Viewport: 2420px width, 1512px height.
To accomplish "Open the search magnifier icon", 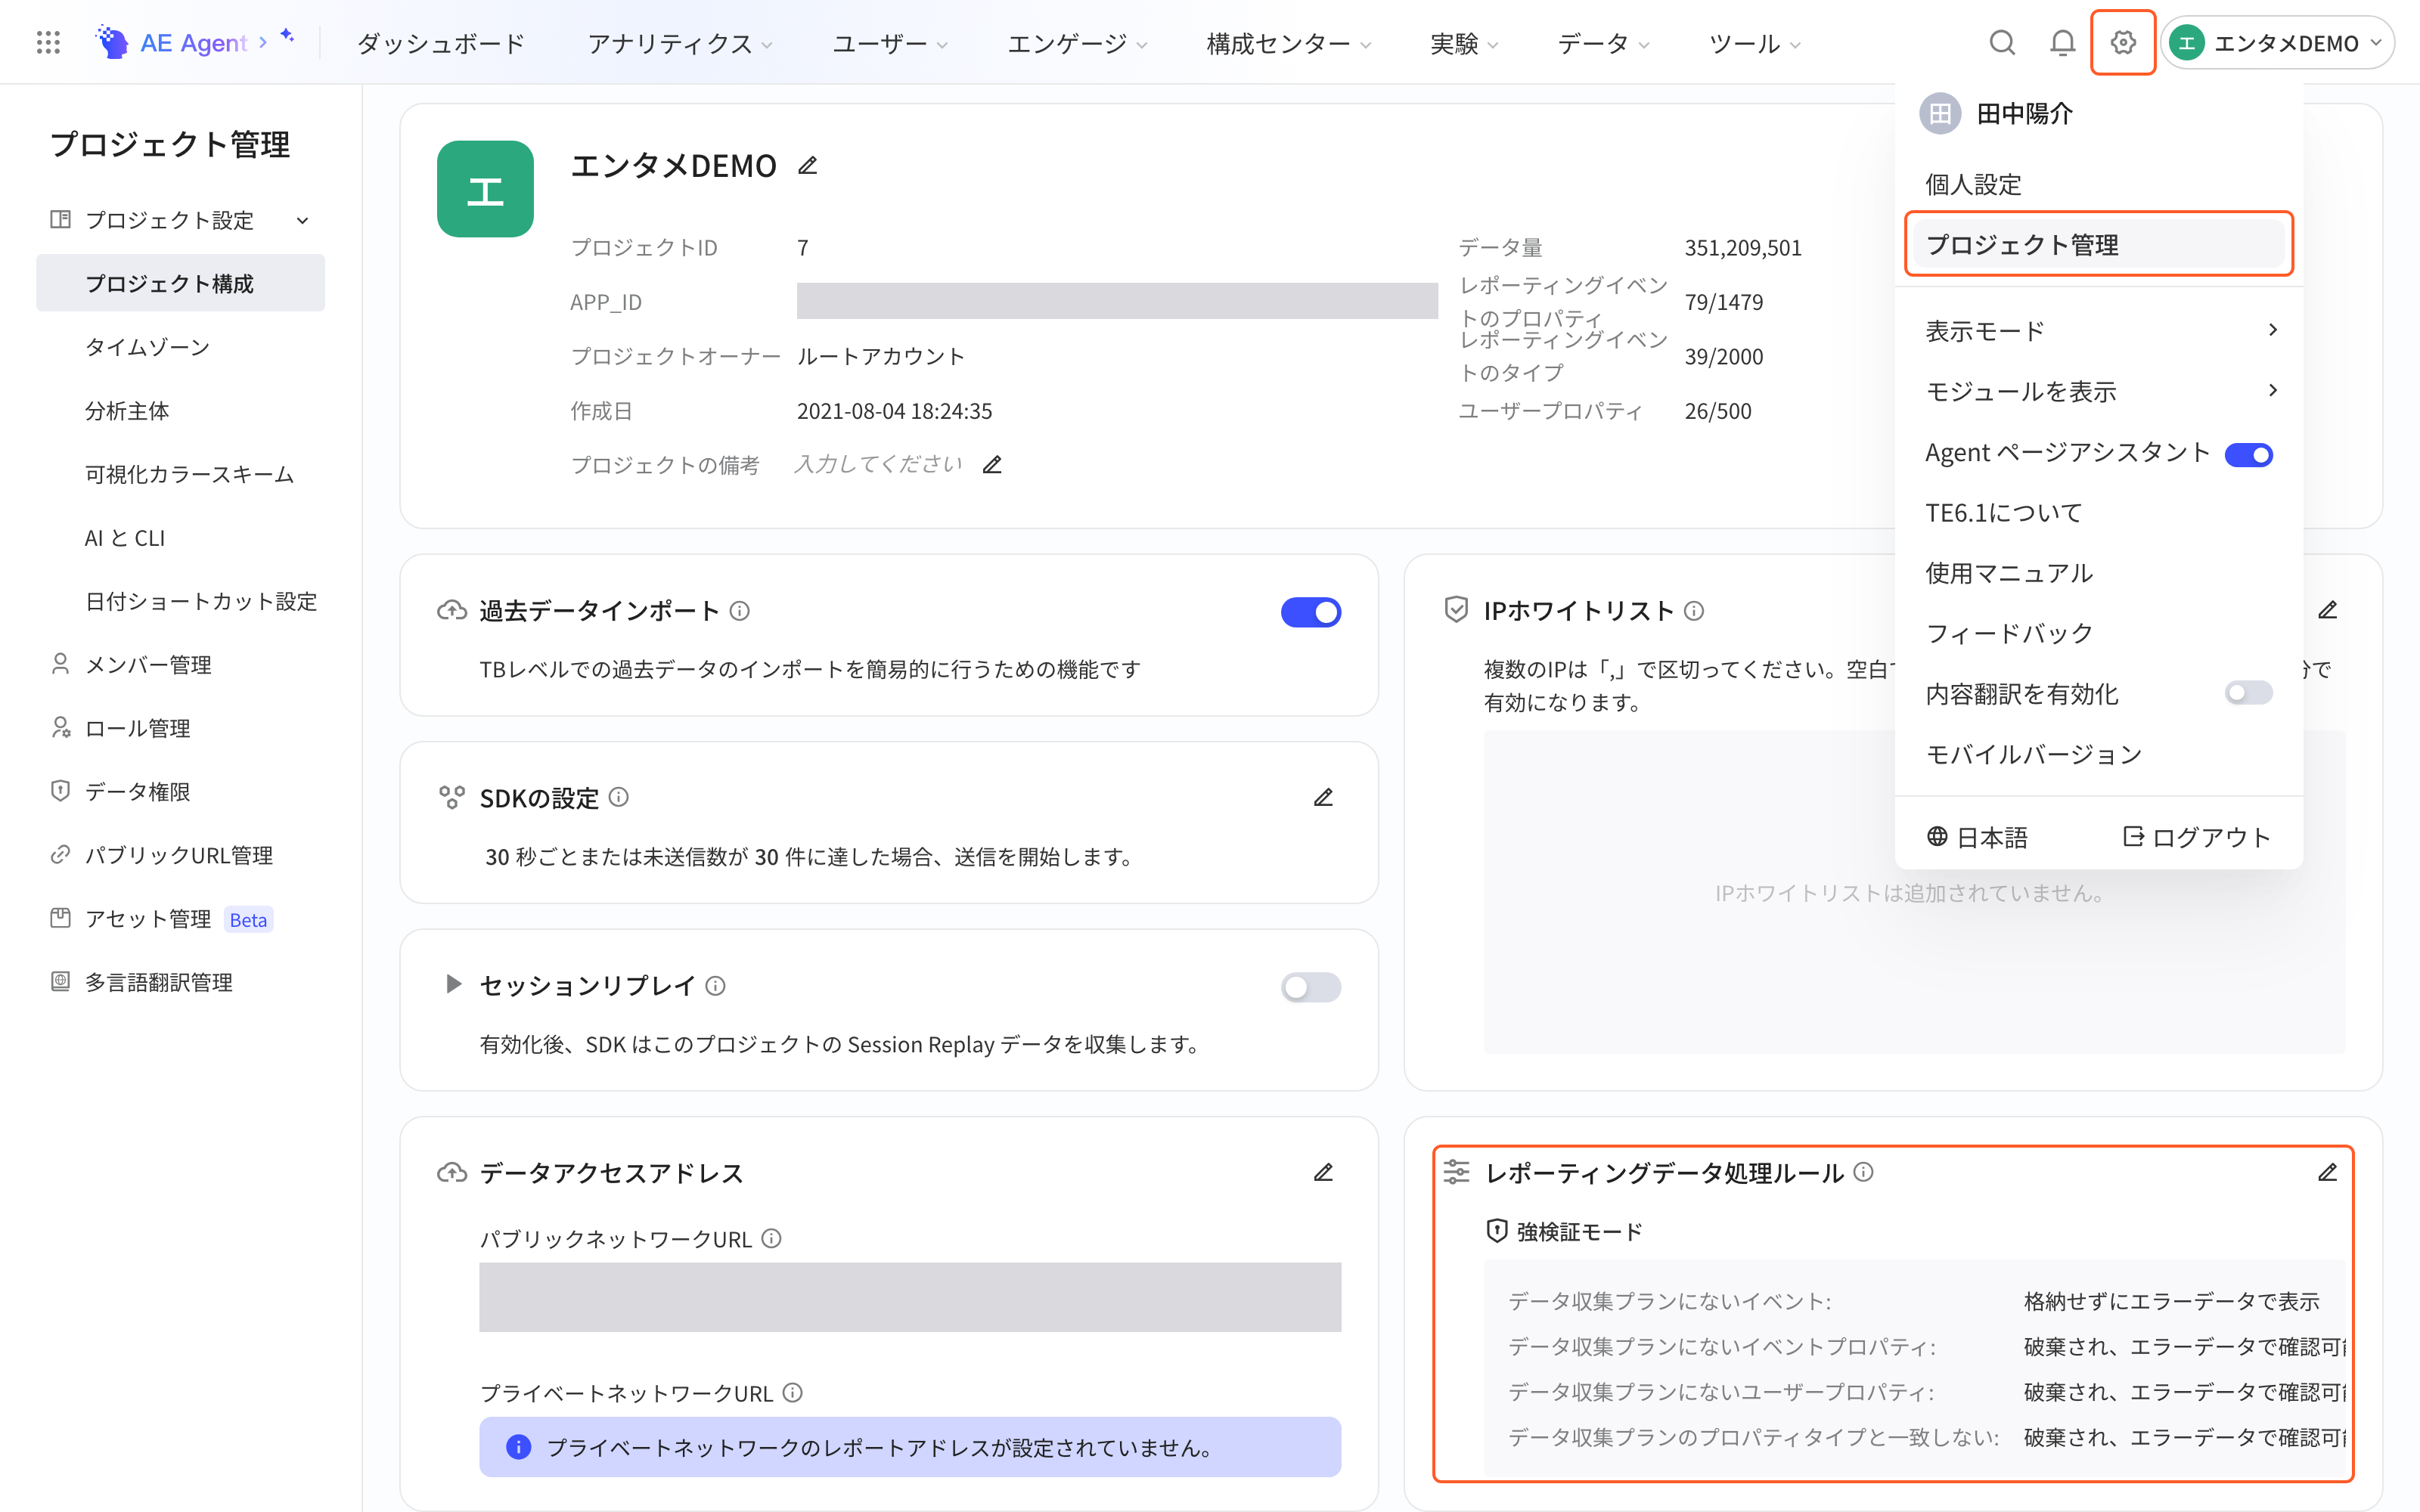I will pos(2002,42).
